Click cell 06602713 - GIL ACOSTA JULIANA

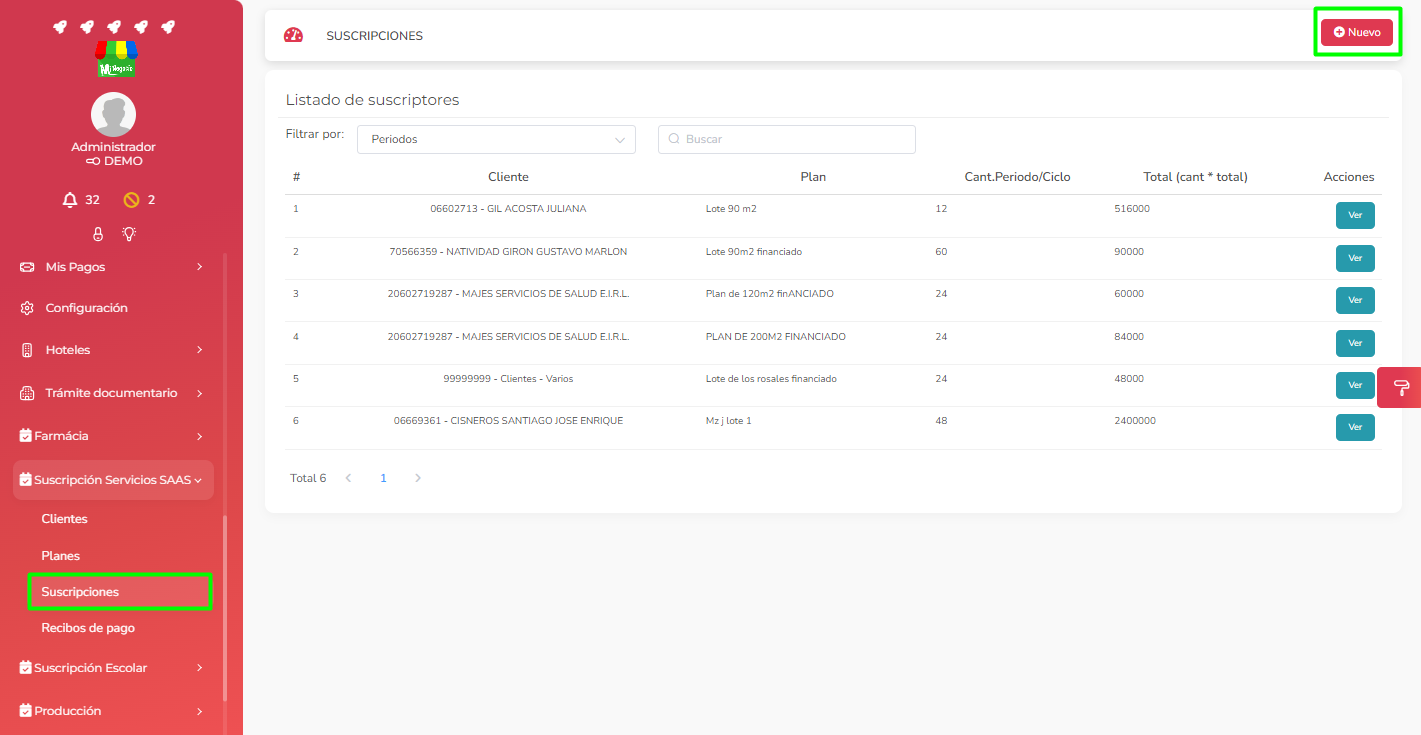point(508,209)
